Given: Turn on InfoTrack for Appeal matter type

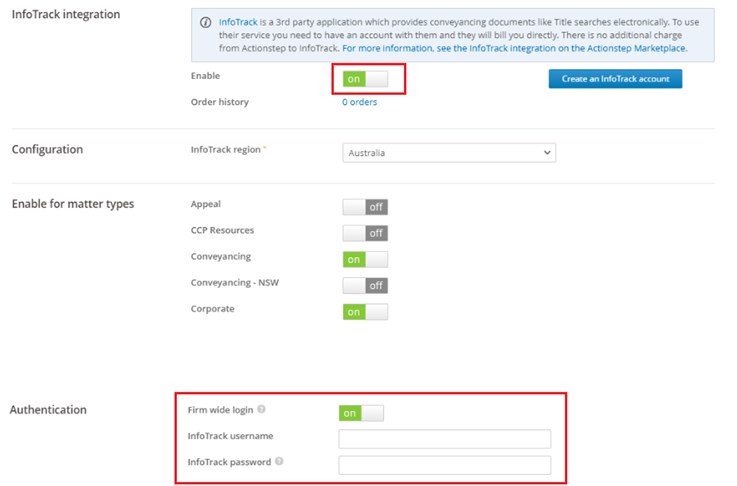Looking at the screenshot, I should pos(365,207).
